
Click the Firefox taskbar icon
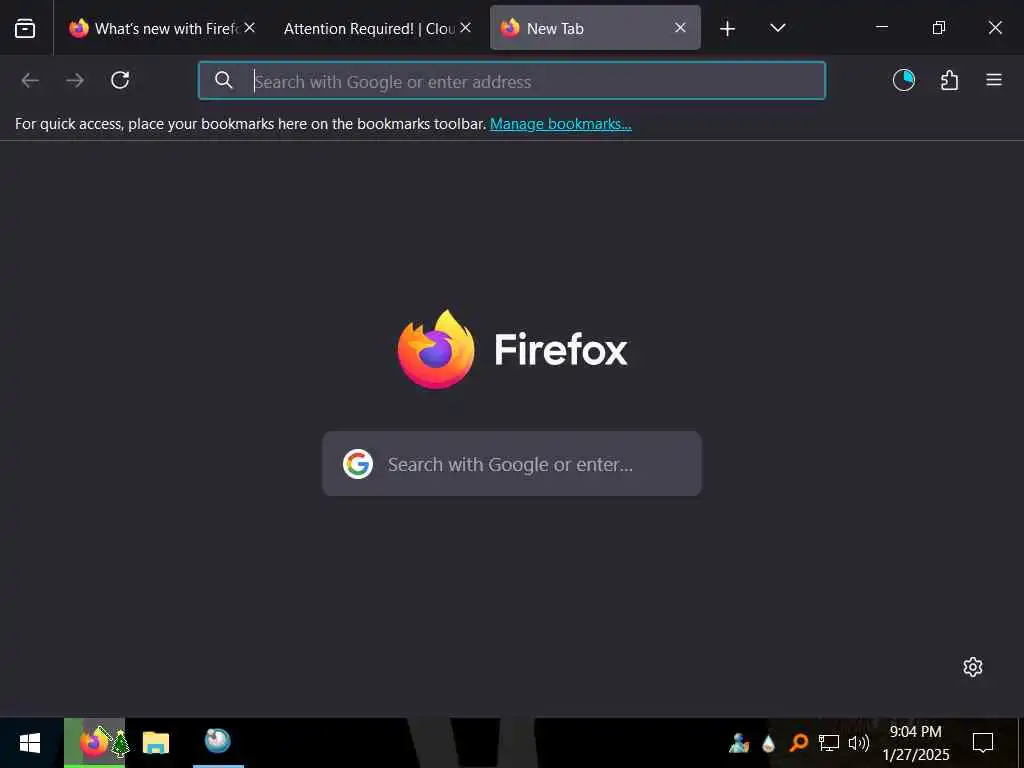tap(95, 743)
